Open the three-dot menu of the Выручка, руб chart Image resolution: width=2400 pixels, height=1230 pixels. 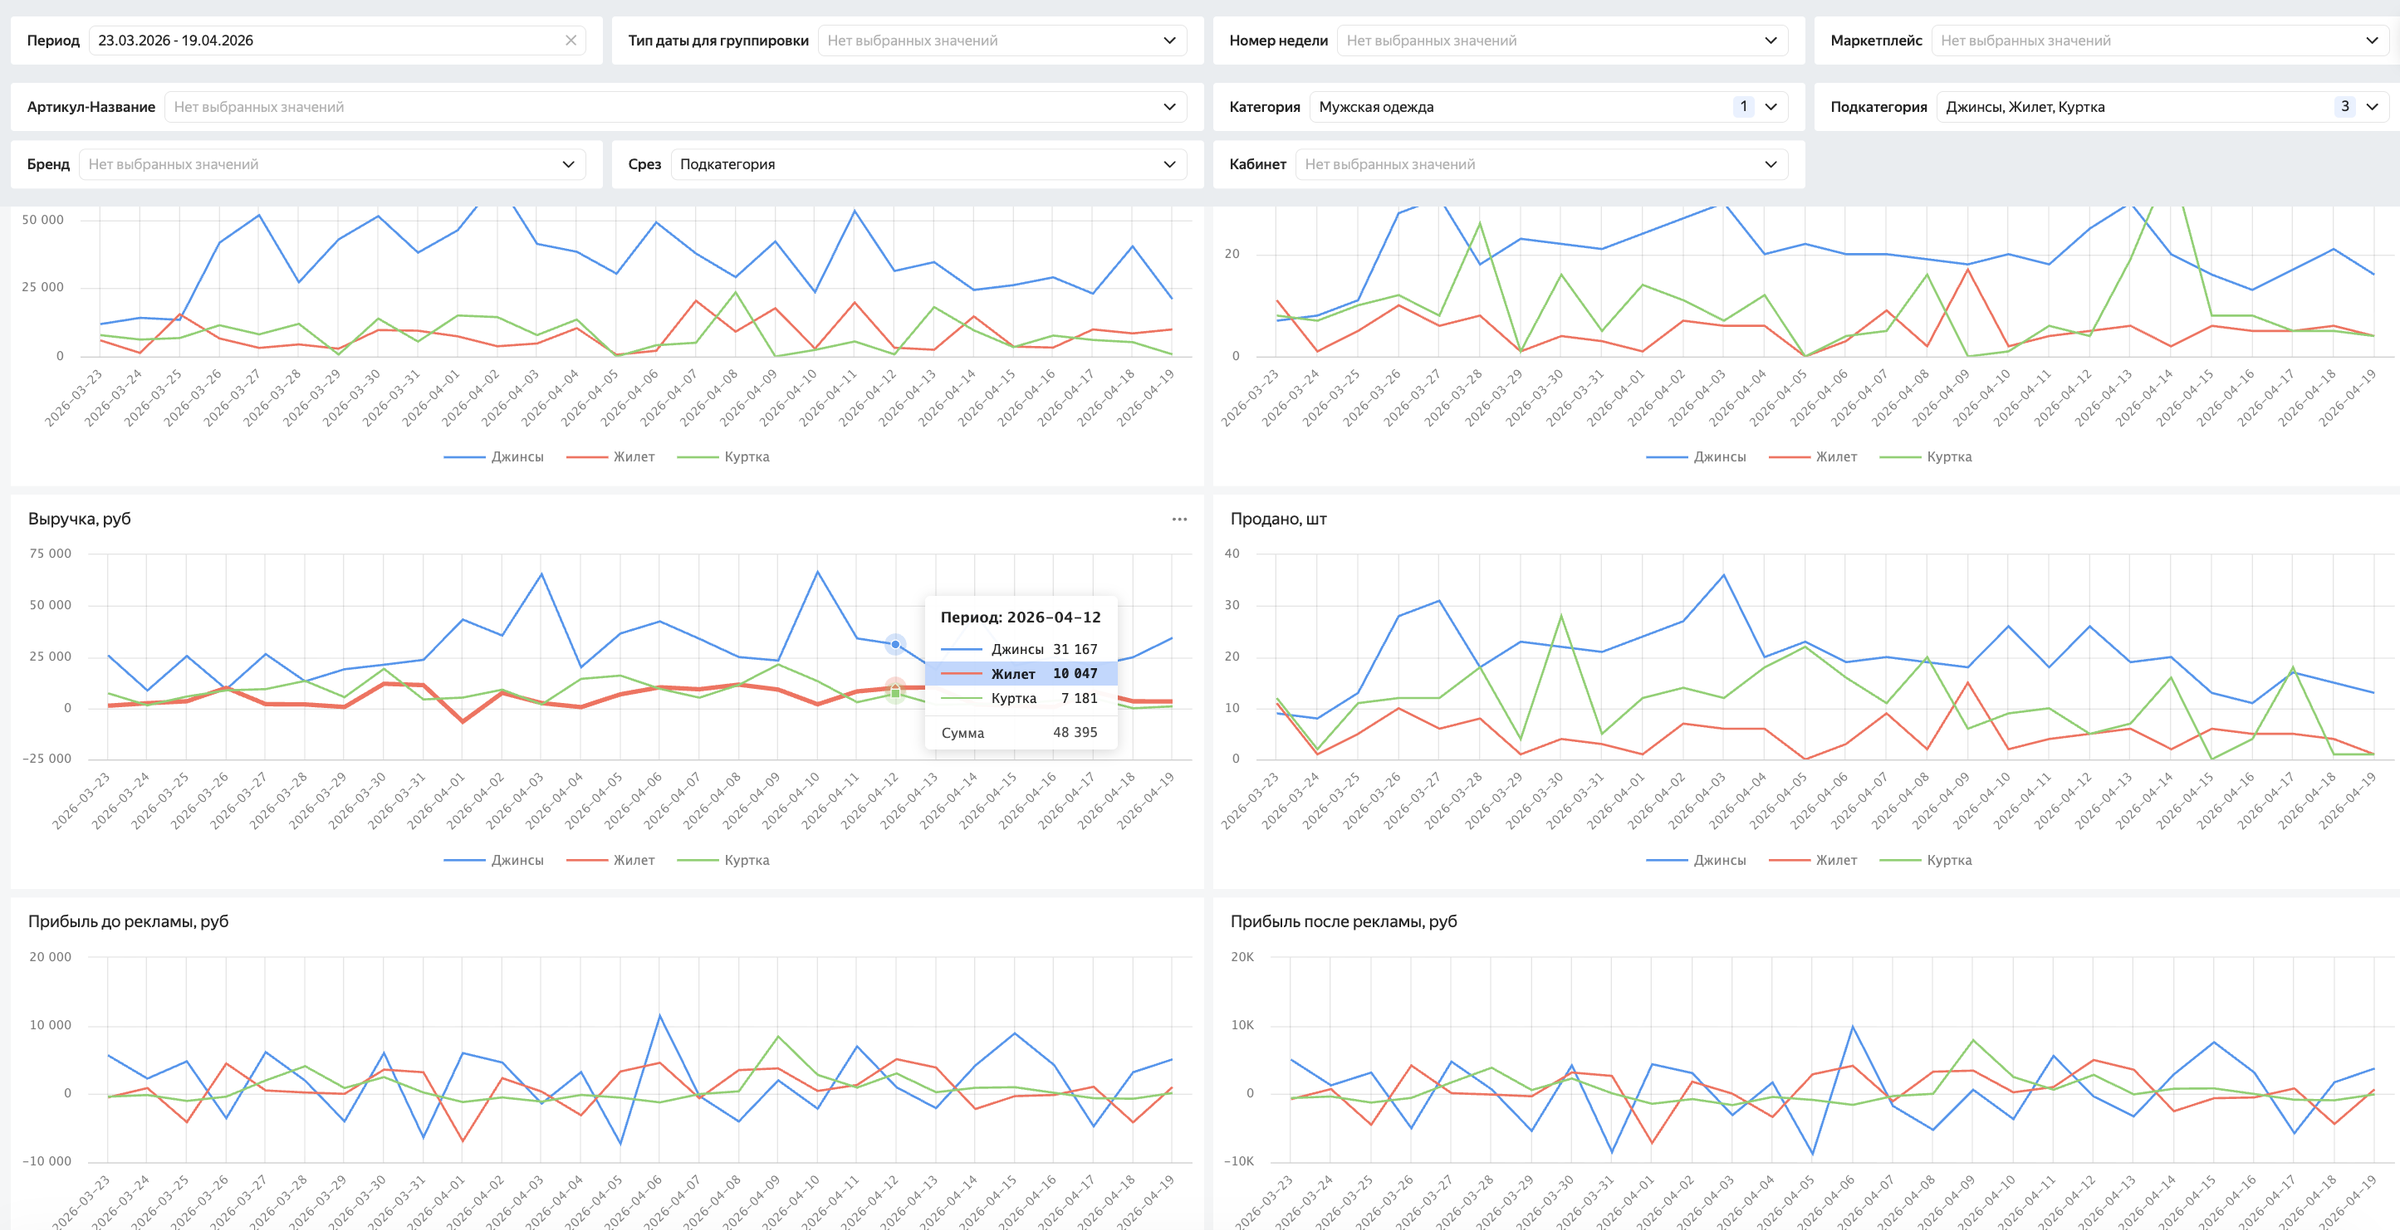point(1180,519)
